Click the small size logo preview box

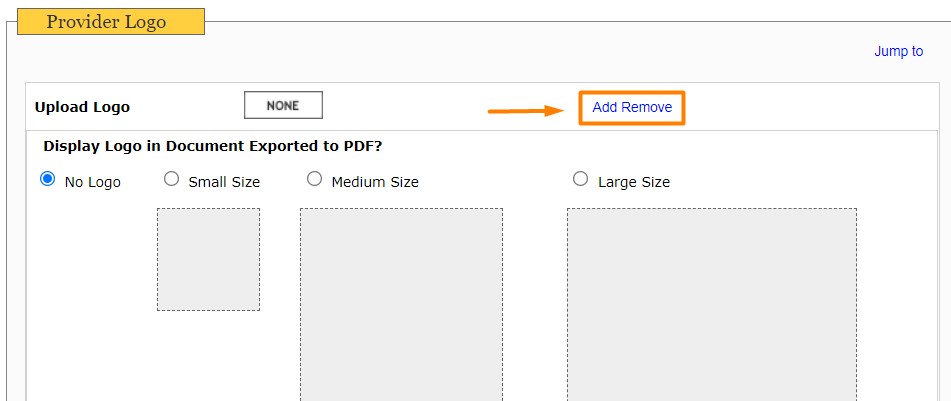[x=209, y=260]
